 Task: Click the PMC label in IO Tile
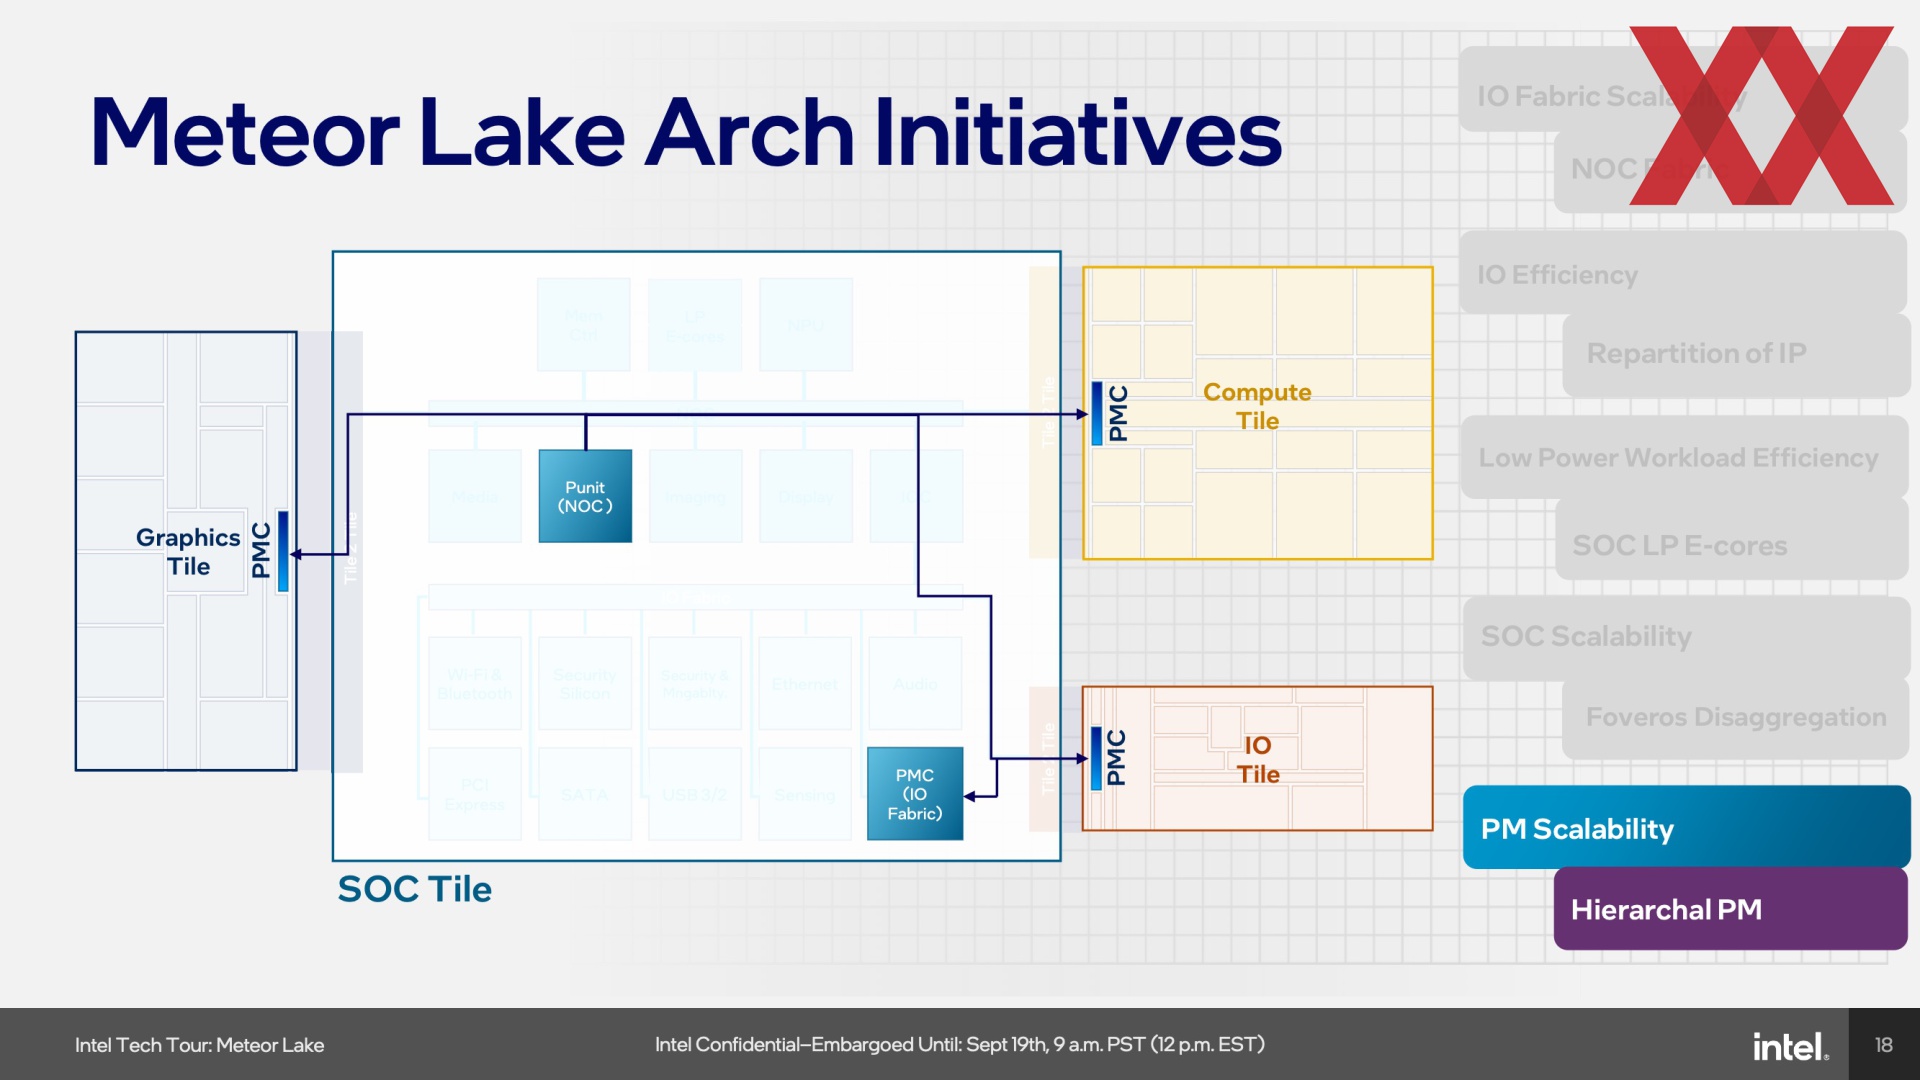[1116, 757]
